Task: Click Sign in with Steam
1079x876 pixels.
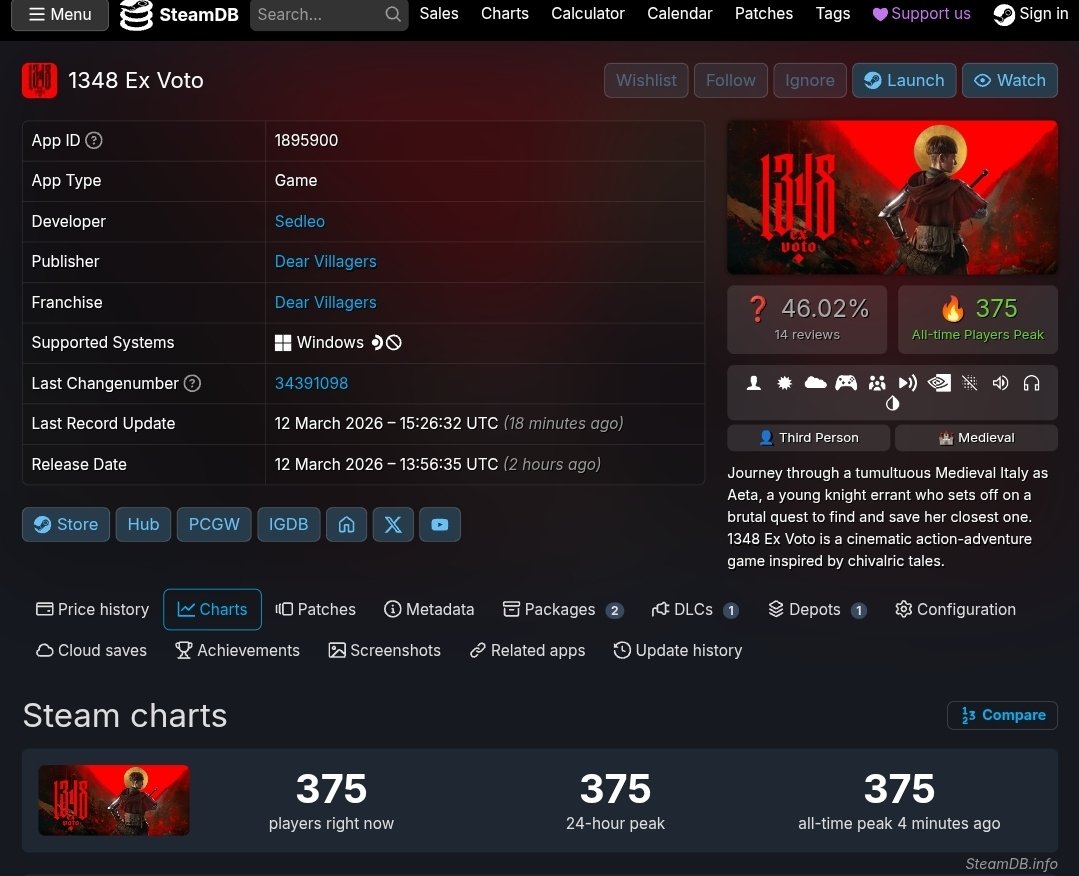Action: tap(1031, 14)
